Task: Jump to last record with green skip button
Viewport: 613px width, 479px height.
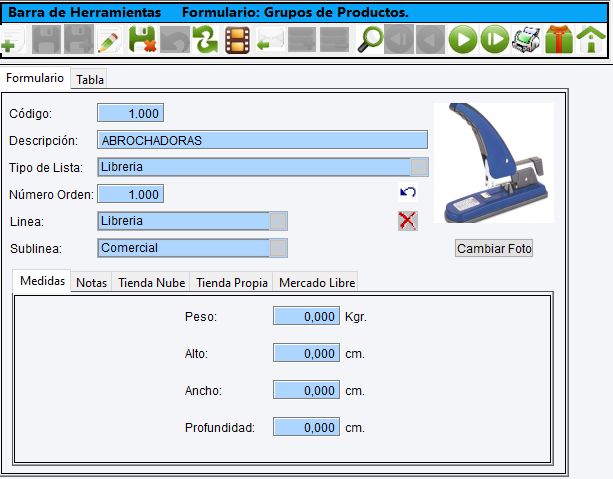Action: coord(495,39)
